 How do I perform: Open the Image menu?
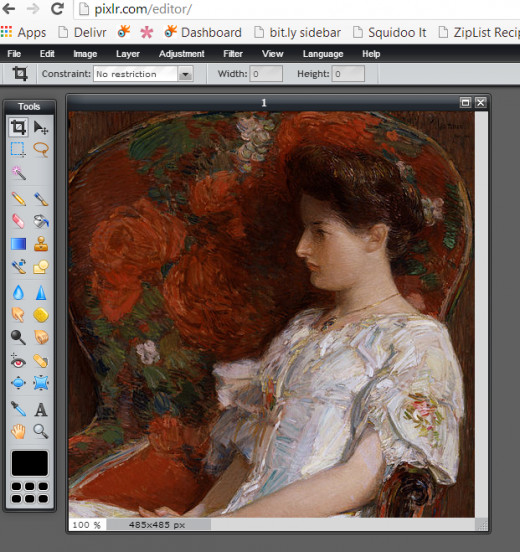[85, 54]
